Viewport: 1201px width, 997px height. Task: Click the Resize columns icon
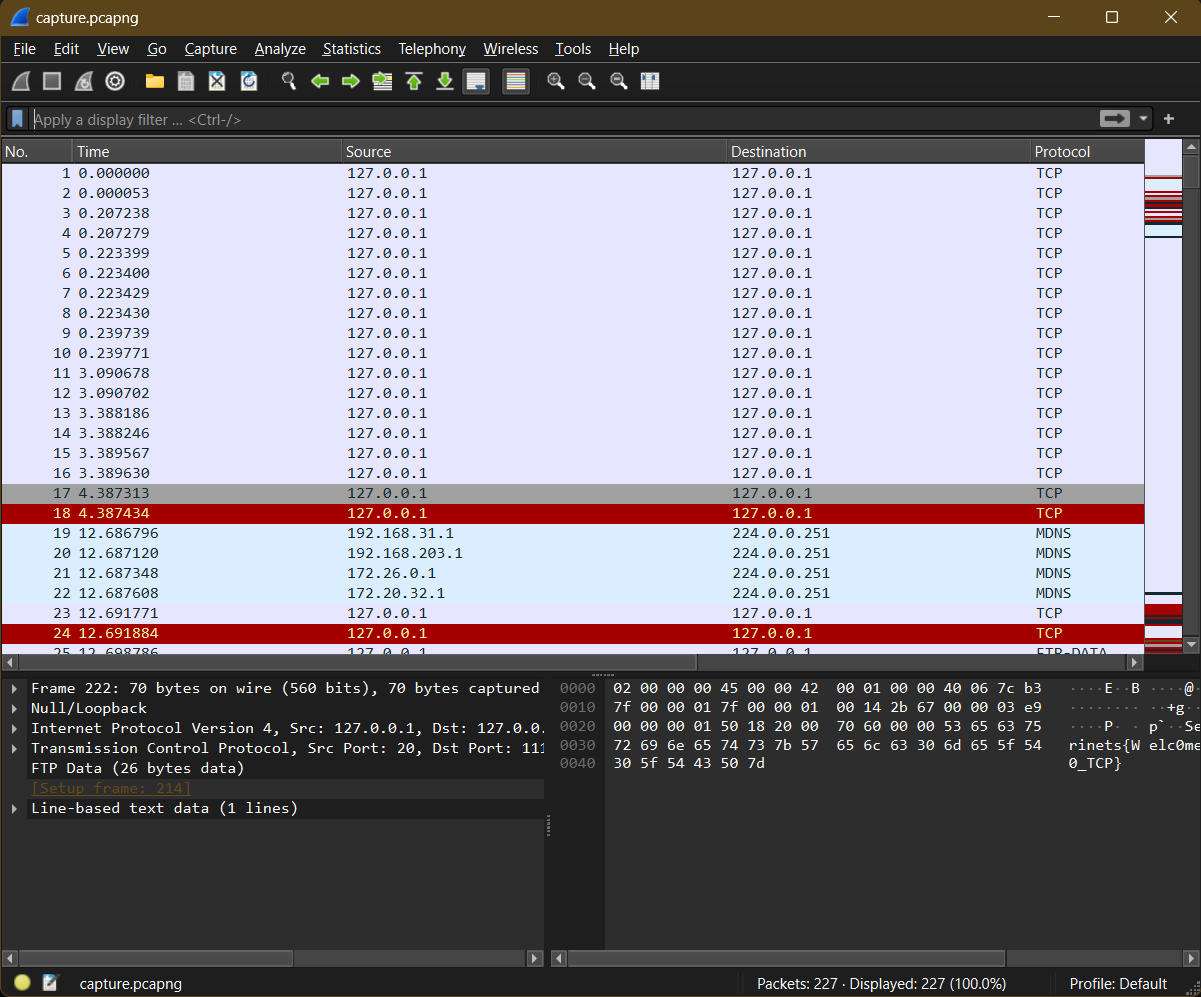(650, 81)
